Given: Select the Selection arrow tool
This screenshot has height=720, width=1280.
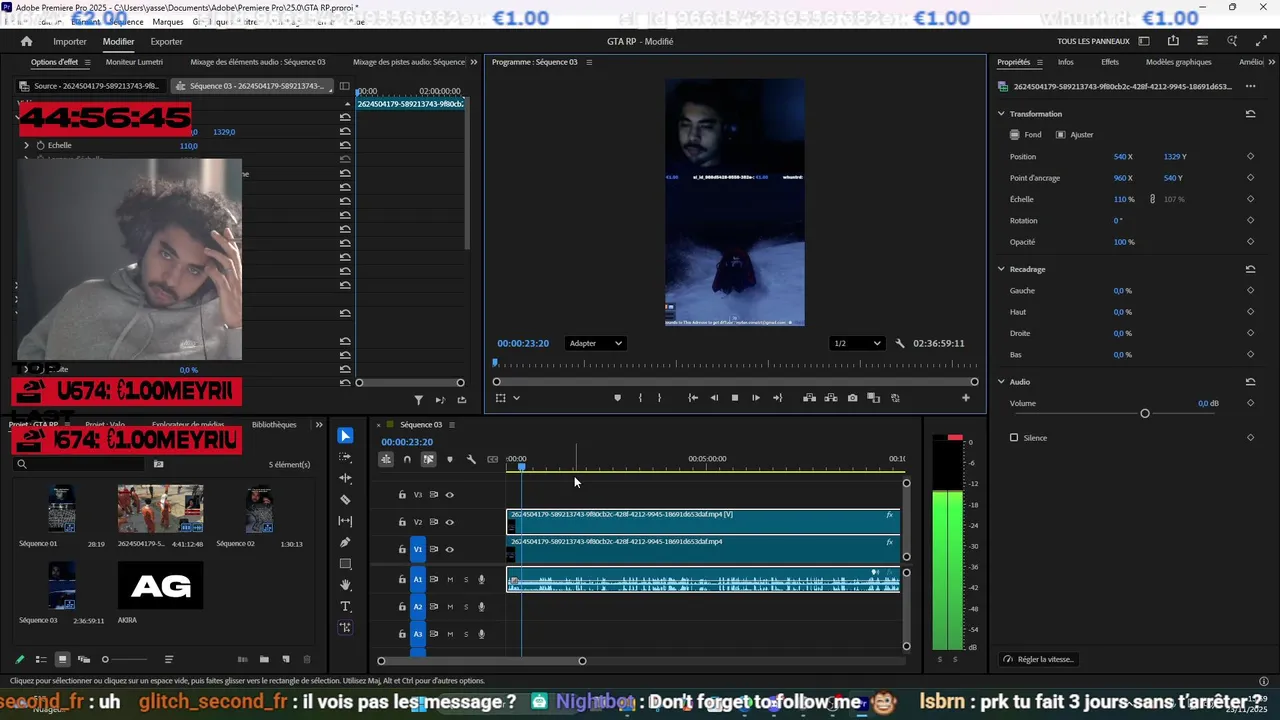Looking at the screenshot, I should tap(345, 436).
